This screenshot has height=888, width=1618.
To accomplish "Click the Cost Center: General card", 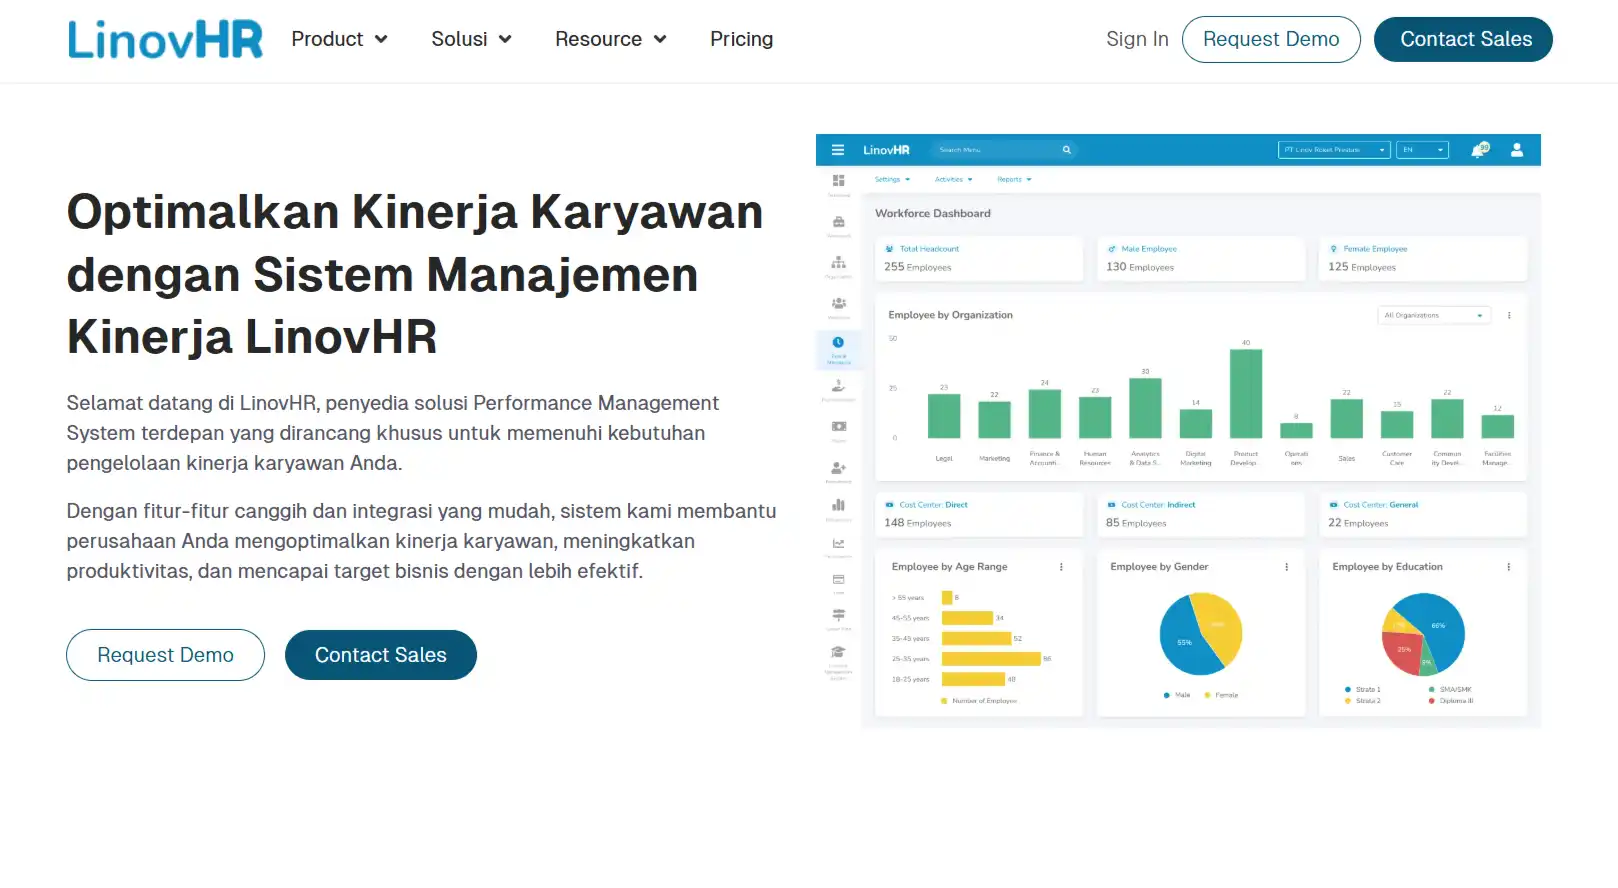I will coord(1423,515).
